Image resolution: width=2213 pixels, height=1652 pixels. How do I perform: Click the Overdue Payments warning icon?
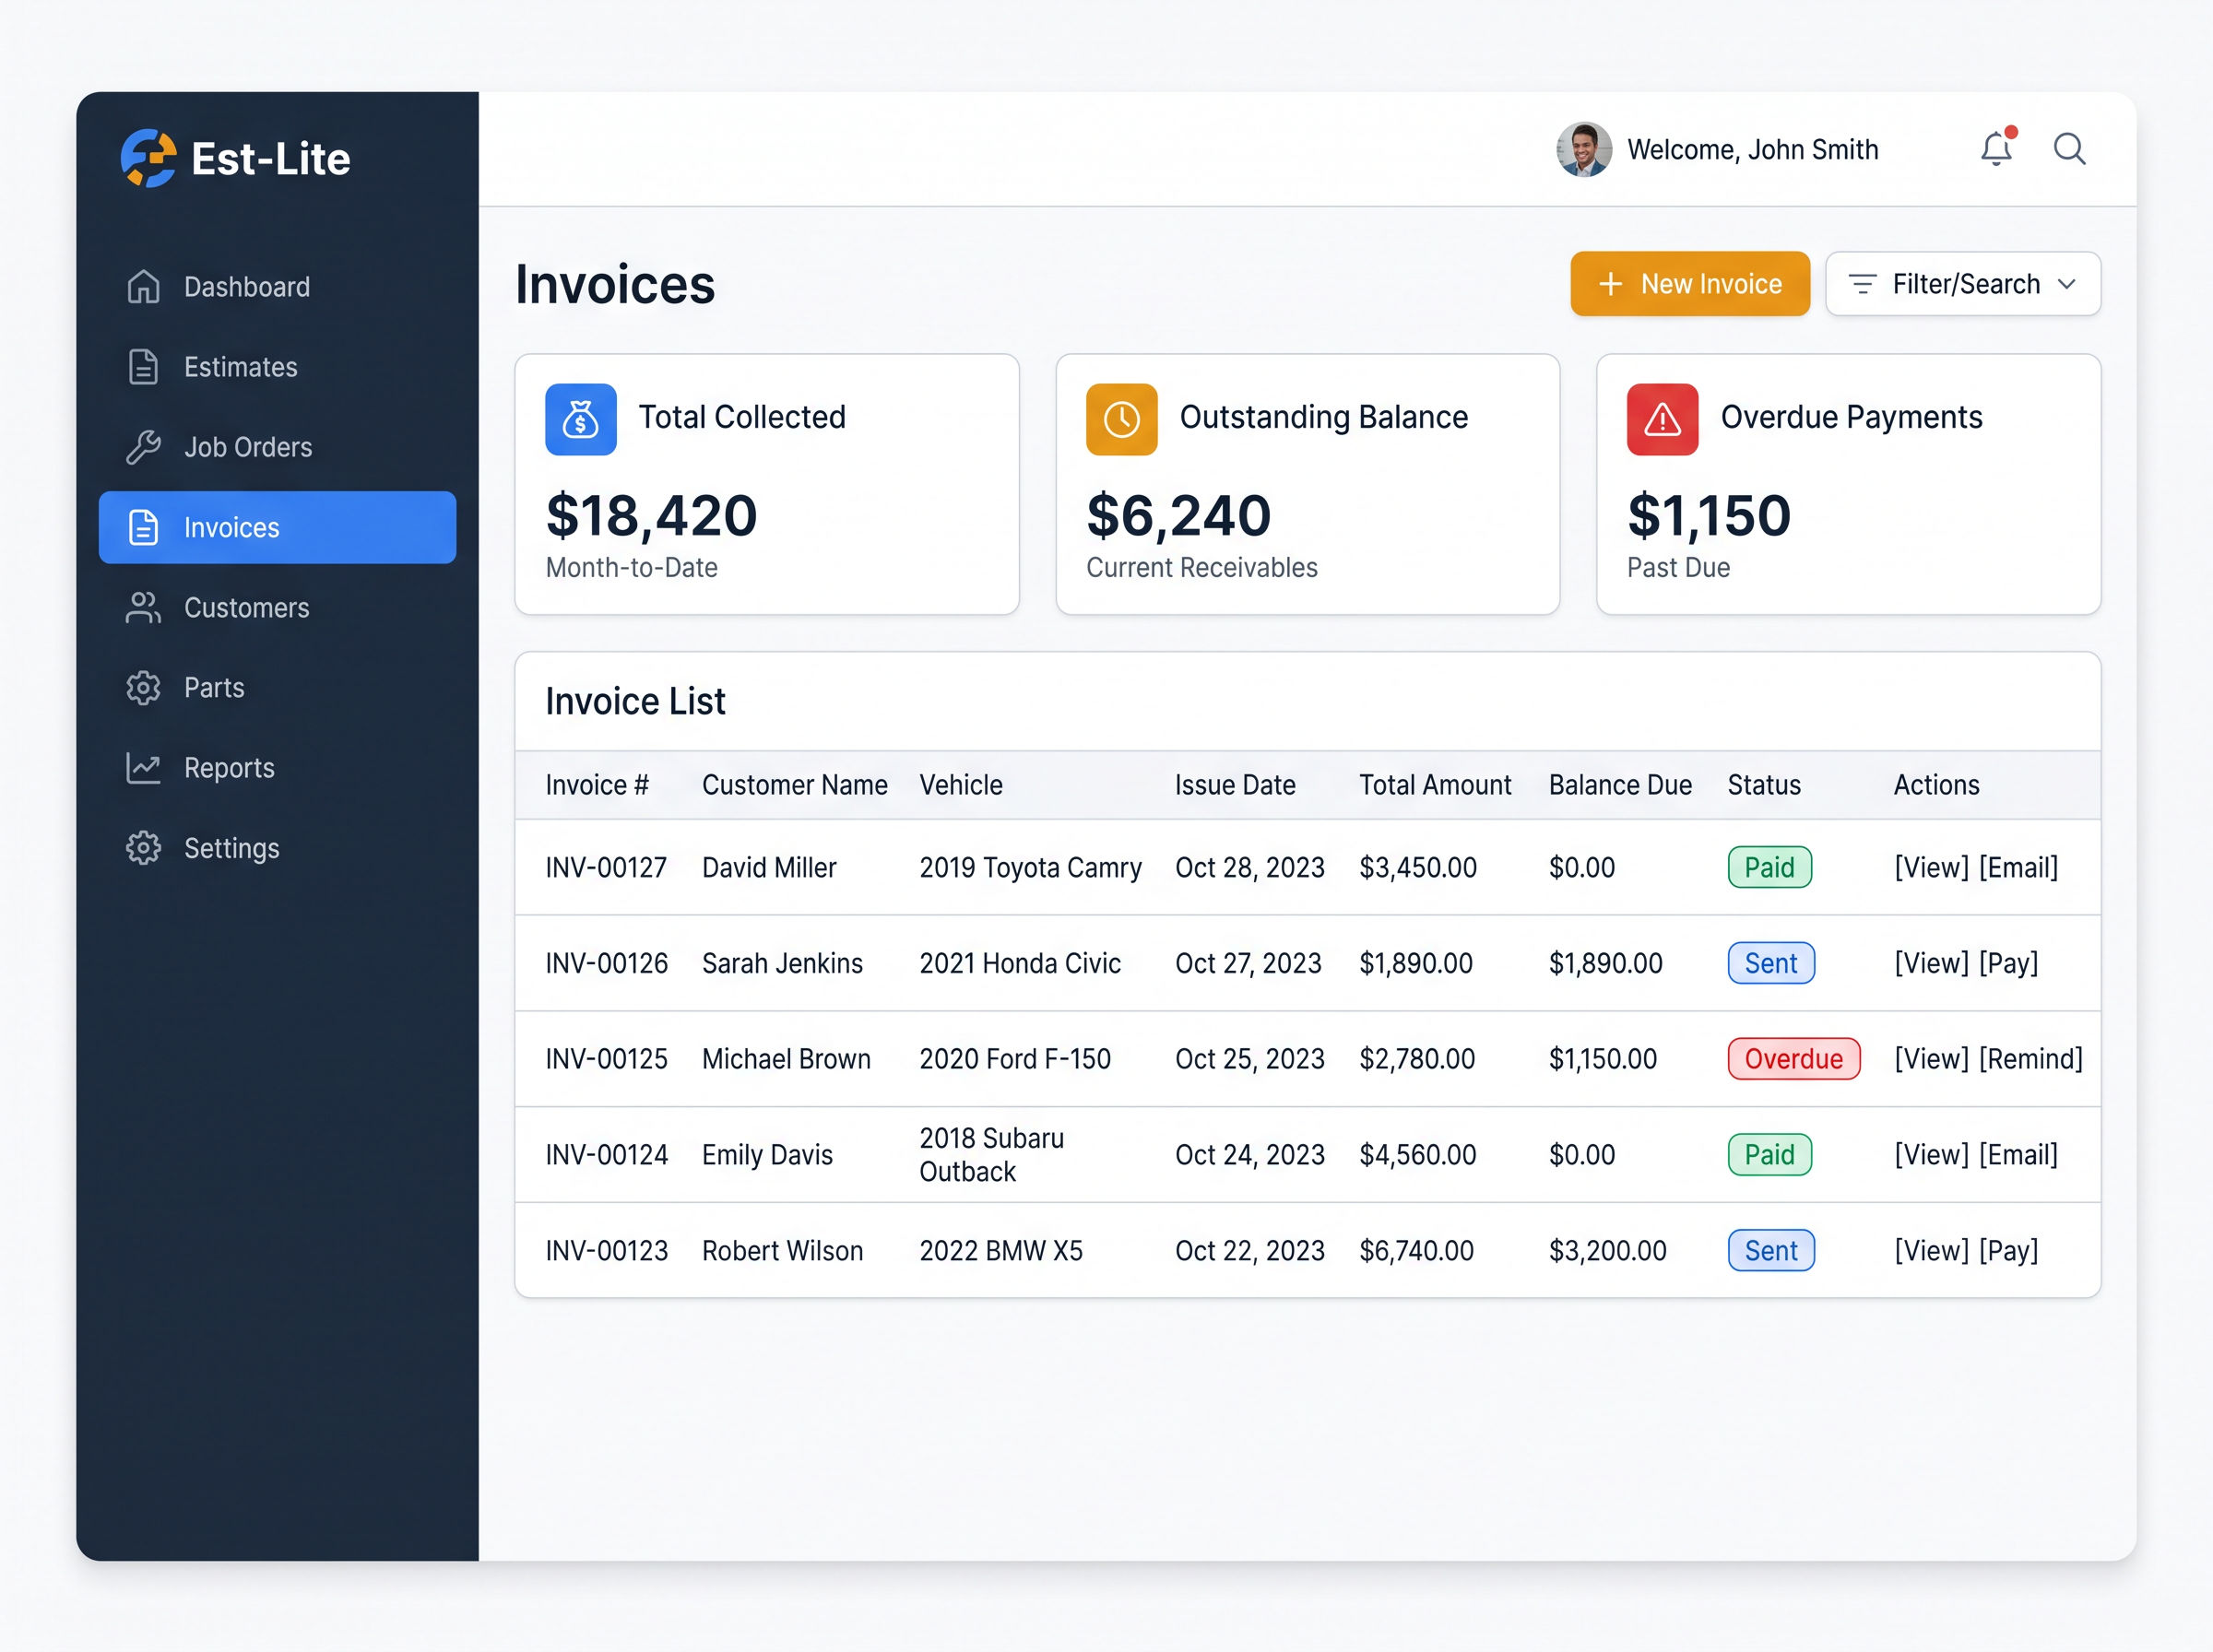click(x=1662, y=419)
